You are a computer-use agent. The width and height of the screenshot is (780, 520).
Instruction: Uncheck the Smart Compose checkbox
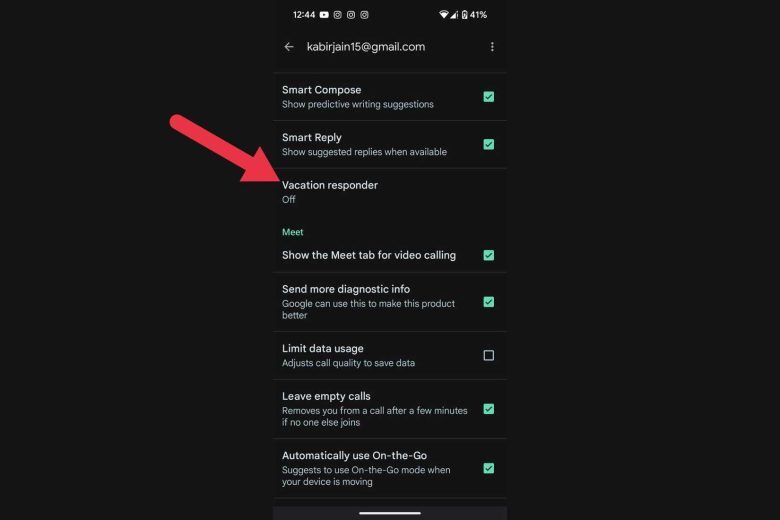pyautogui.click(x=488, y=97)
